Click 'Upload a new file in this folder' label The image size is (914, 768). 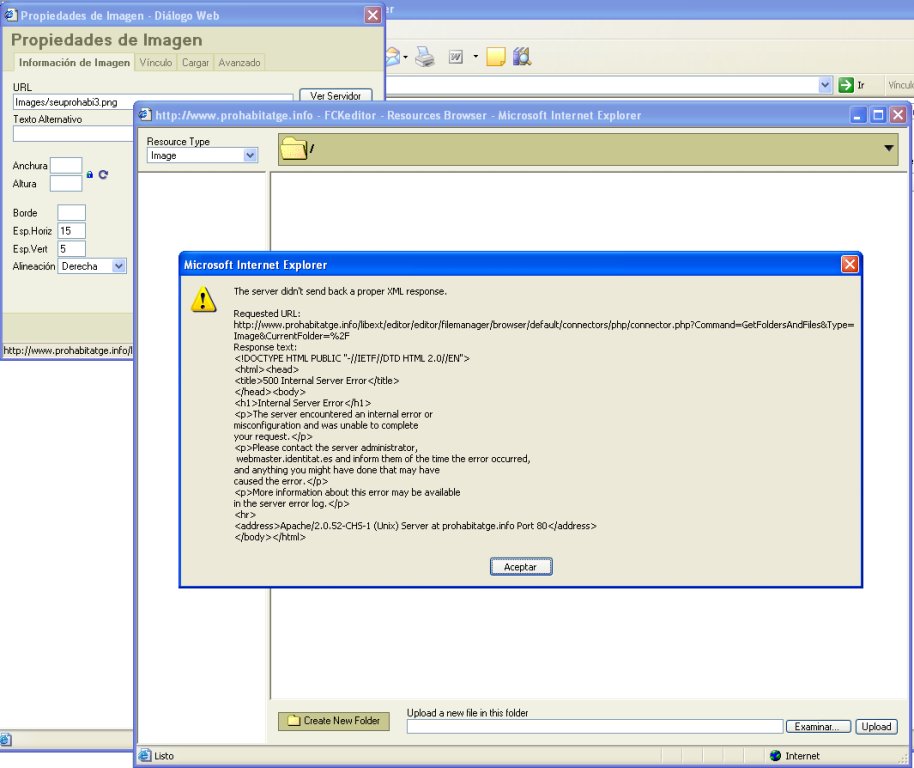click(x=467, y=713)
